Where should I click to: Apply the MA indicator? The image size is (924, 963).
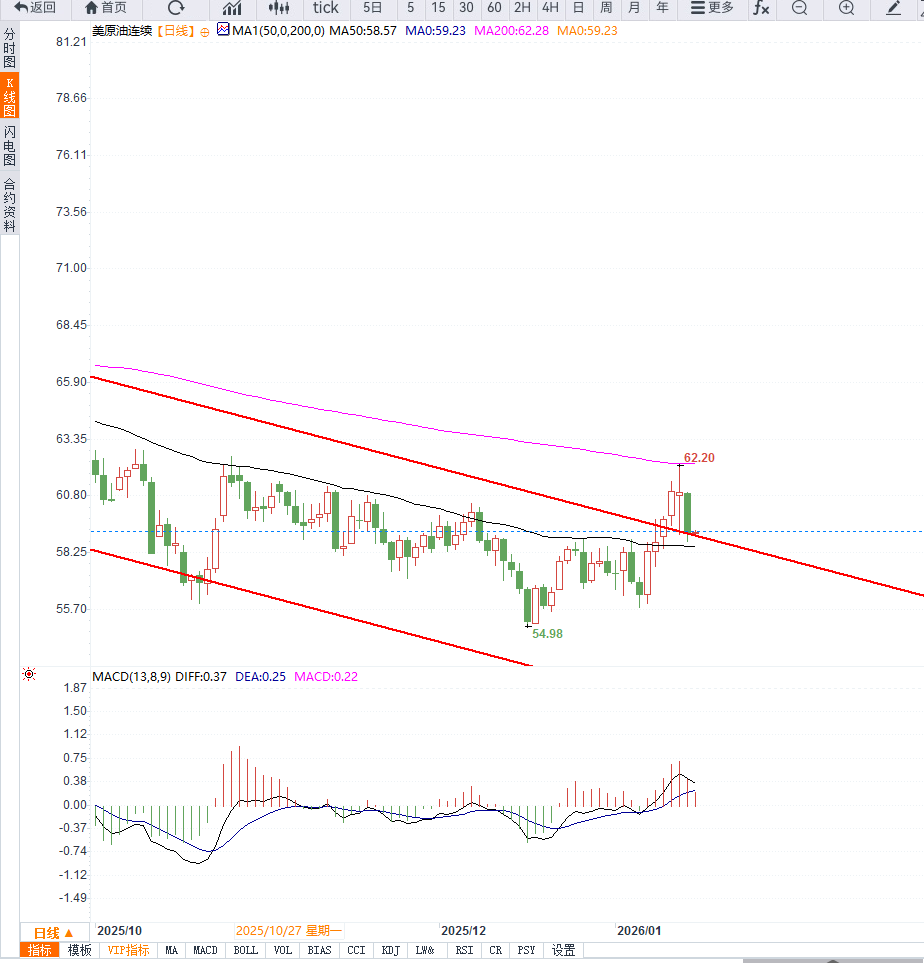pos(171,950)
